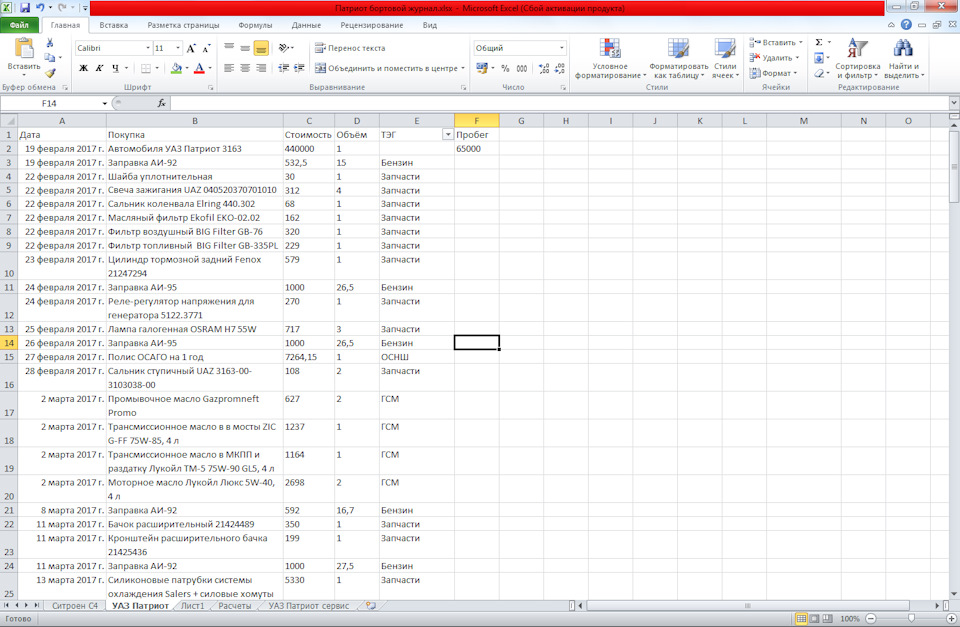Open Find and Select (Найти и выделить)

point(904,59)
